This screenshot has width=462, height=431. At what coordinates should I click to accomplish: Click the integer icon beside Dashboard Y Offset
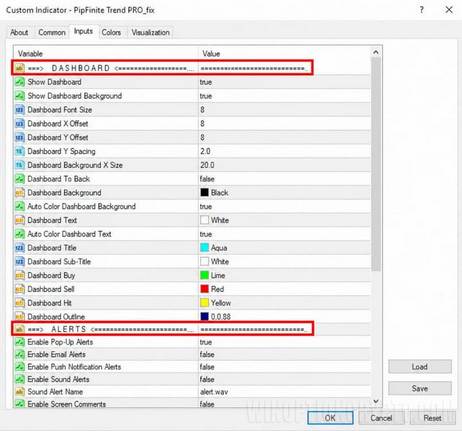pyautogui.click(x=20, y=137)
